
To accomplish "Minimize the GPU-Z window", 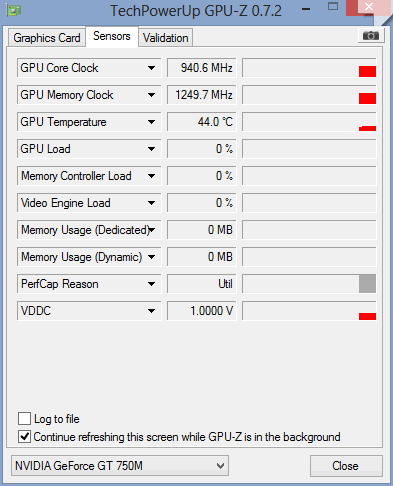I will (306, 9).
